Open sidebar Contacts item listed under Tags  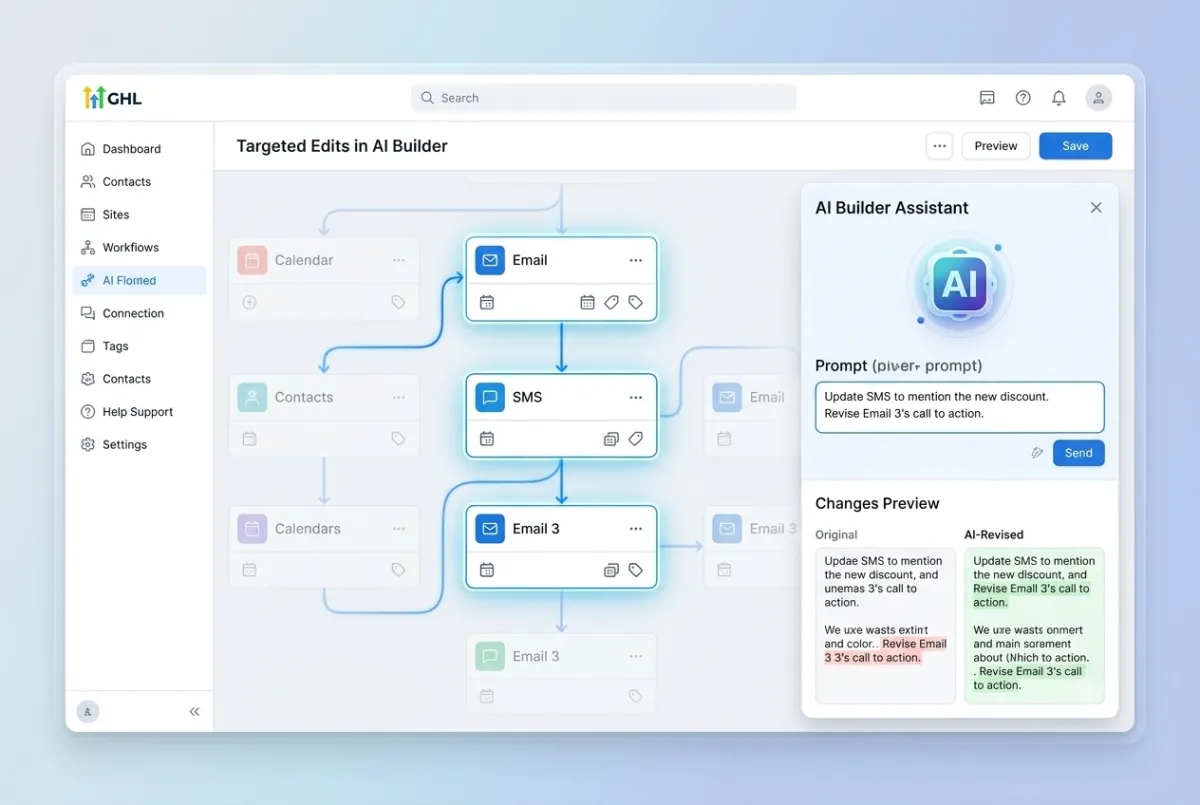coord(139,379)
